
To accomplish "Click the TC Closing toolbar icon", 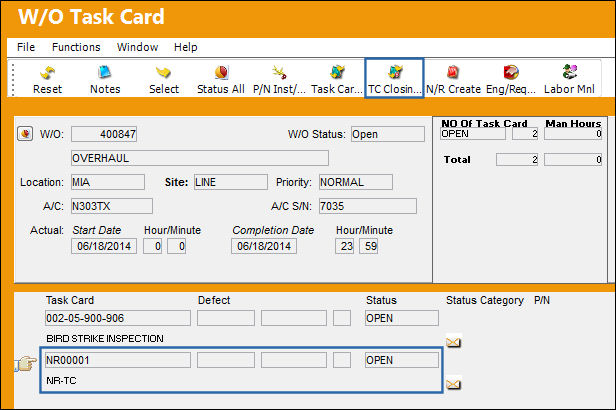I will [394, 80].
